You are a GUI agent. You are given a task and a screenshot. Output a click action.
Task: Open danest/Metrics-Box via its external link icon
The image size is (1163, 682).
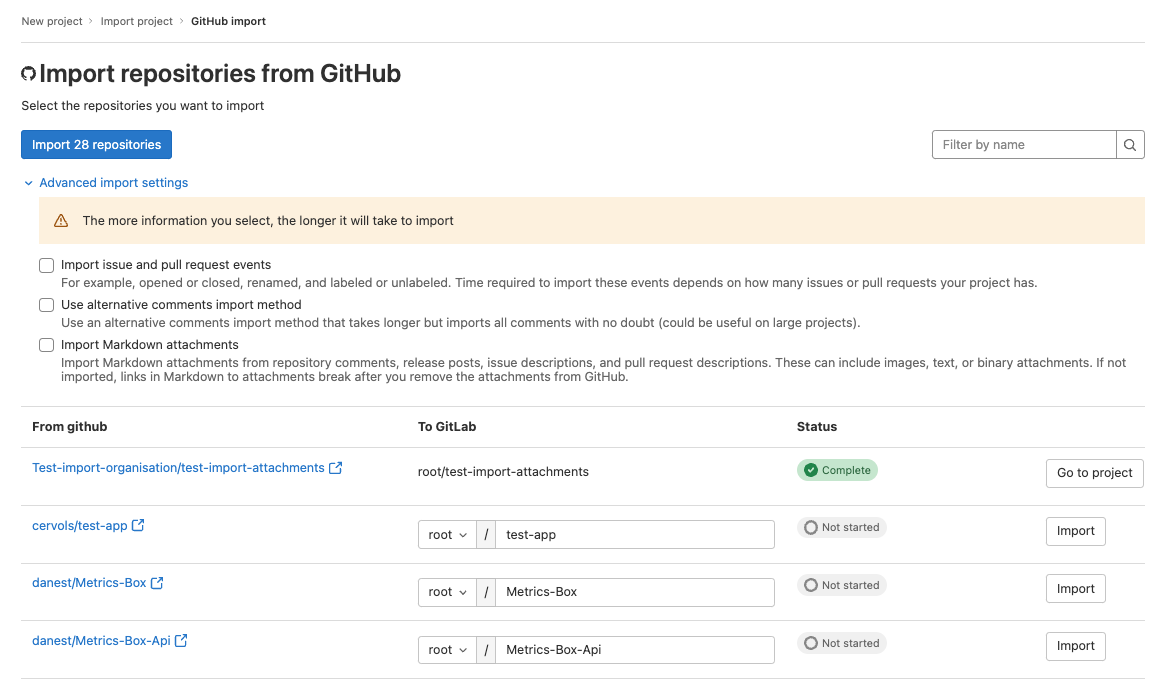point(160,582)
